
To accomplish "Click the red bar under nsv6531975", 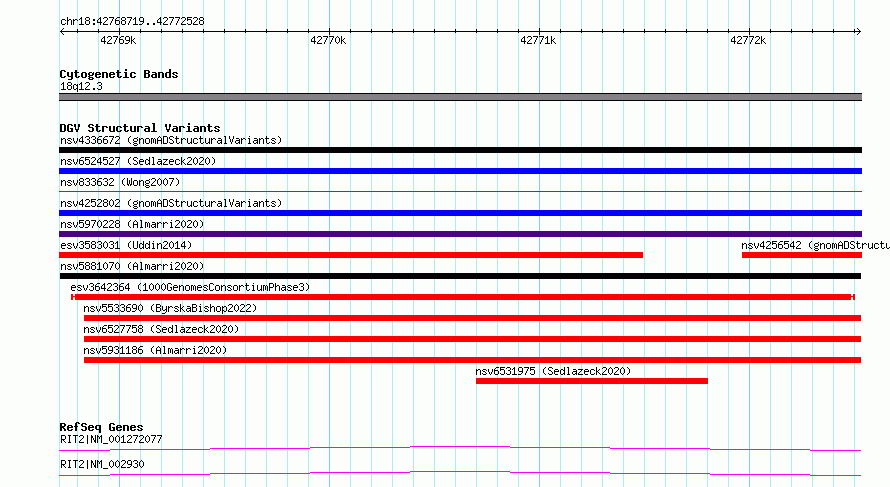I will (x=591, y=381).
